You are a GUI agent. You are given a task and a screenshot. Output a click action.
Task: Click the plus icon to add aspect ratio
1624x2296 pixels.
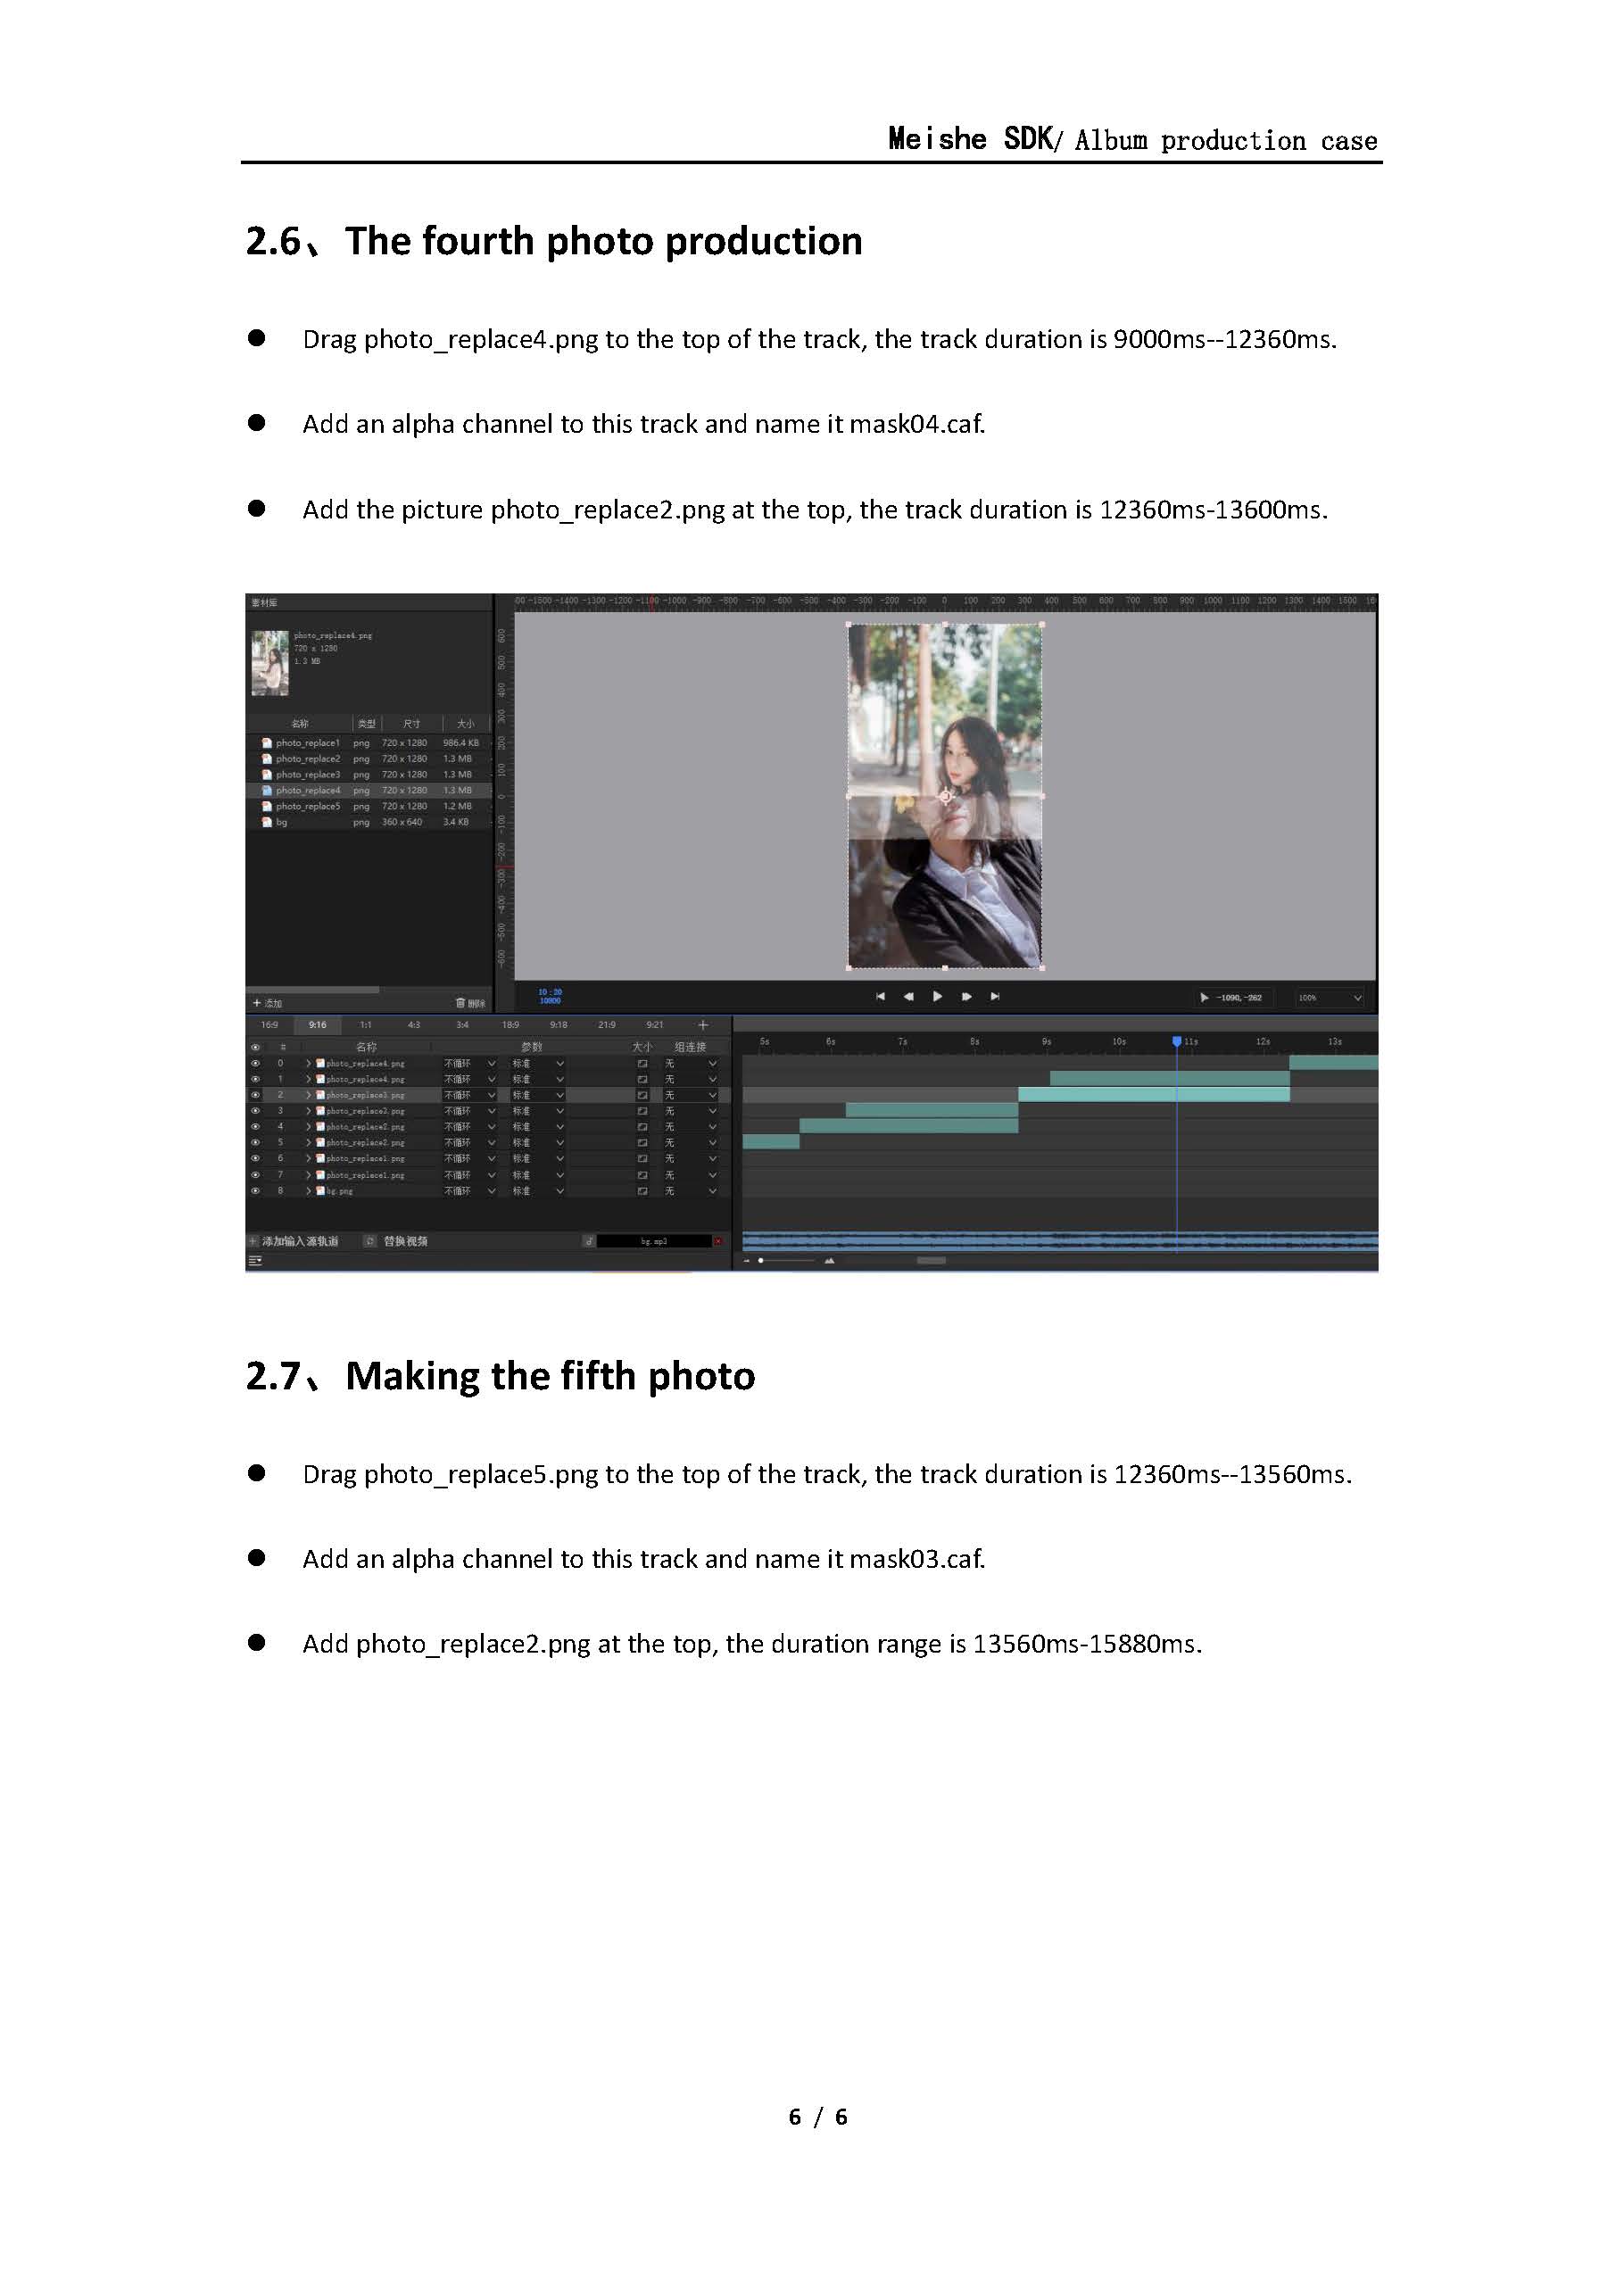(703, 1026)
